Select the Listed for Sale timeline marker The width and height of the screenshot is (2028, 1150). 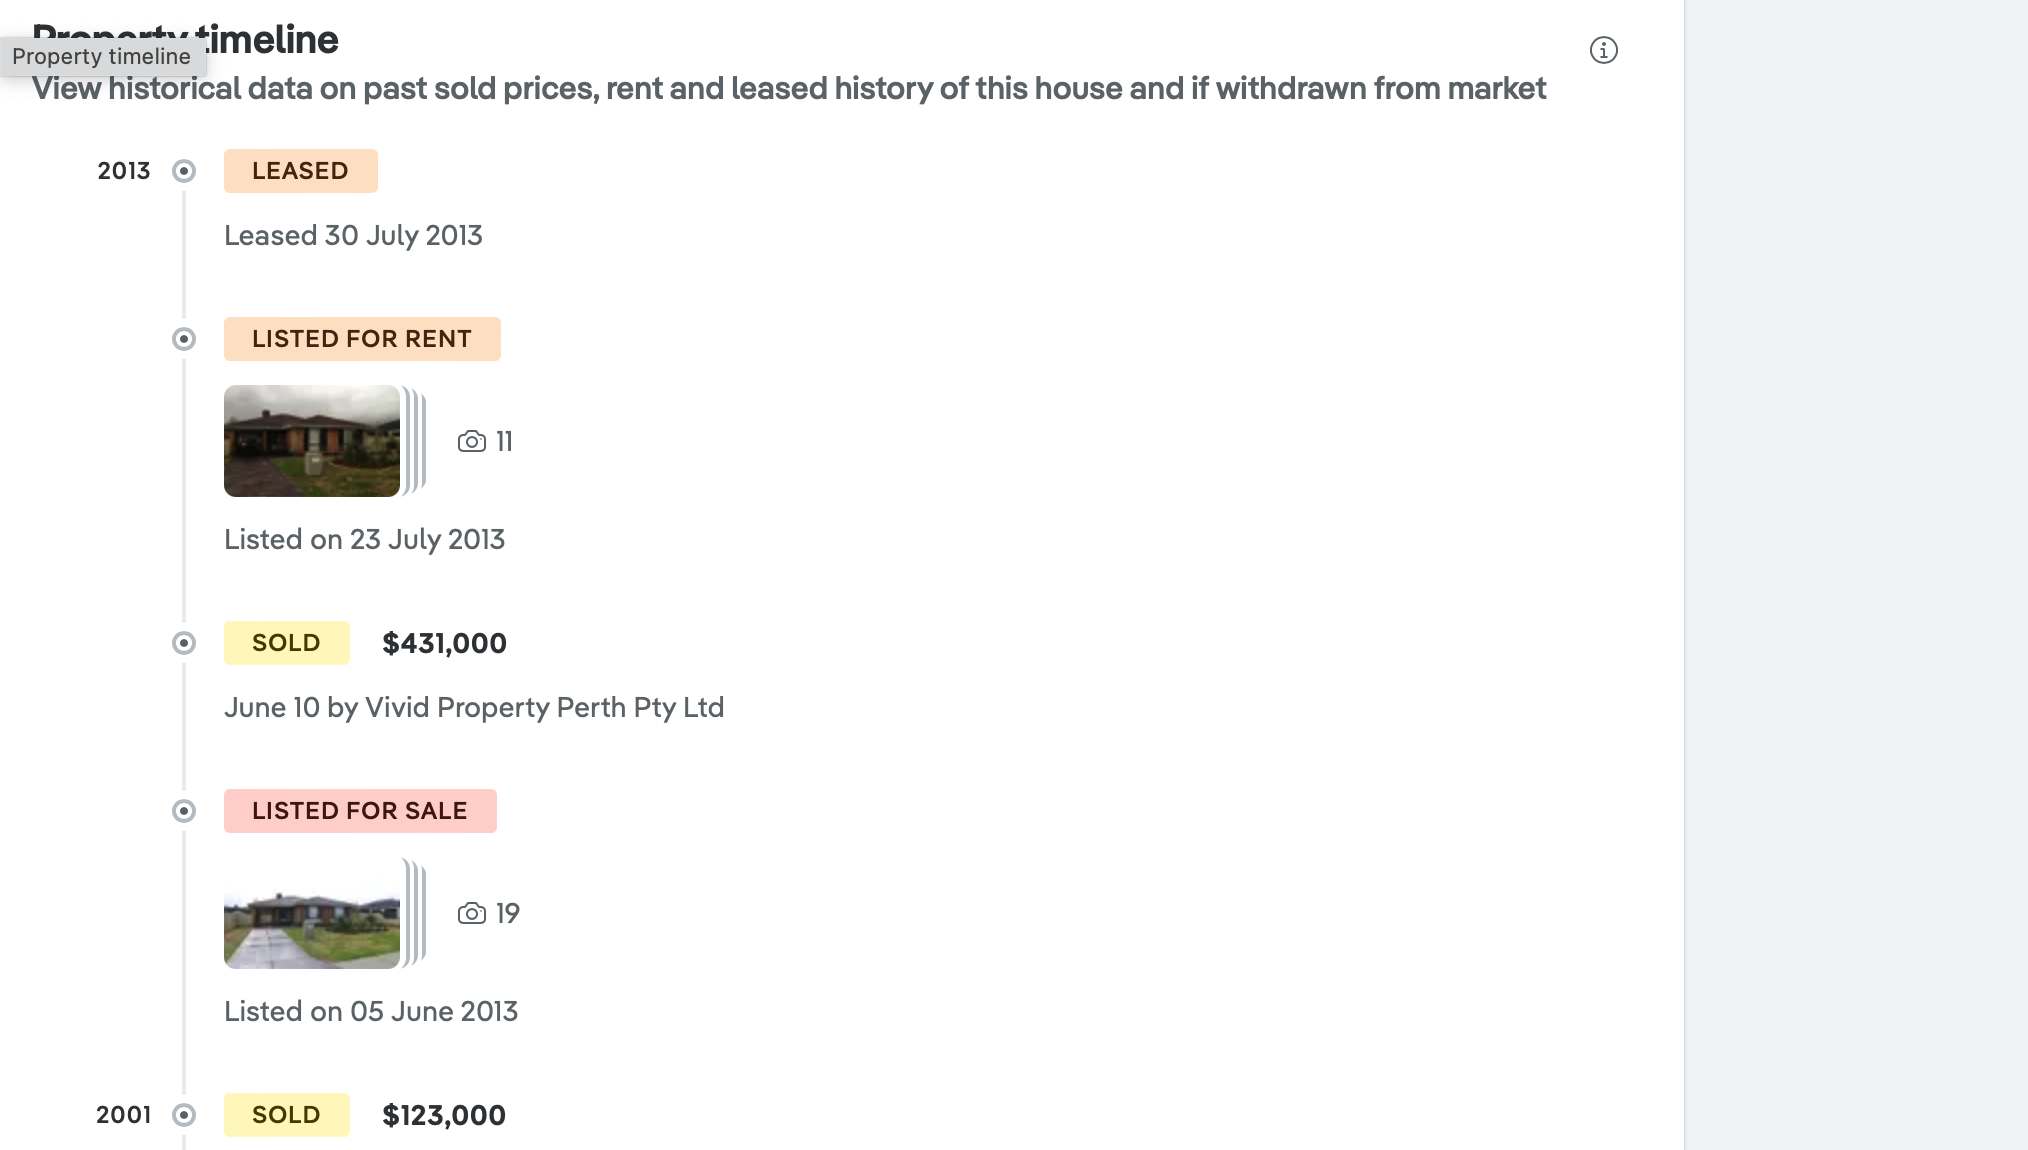(x=184, y=811)
